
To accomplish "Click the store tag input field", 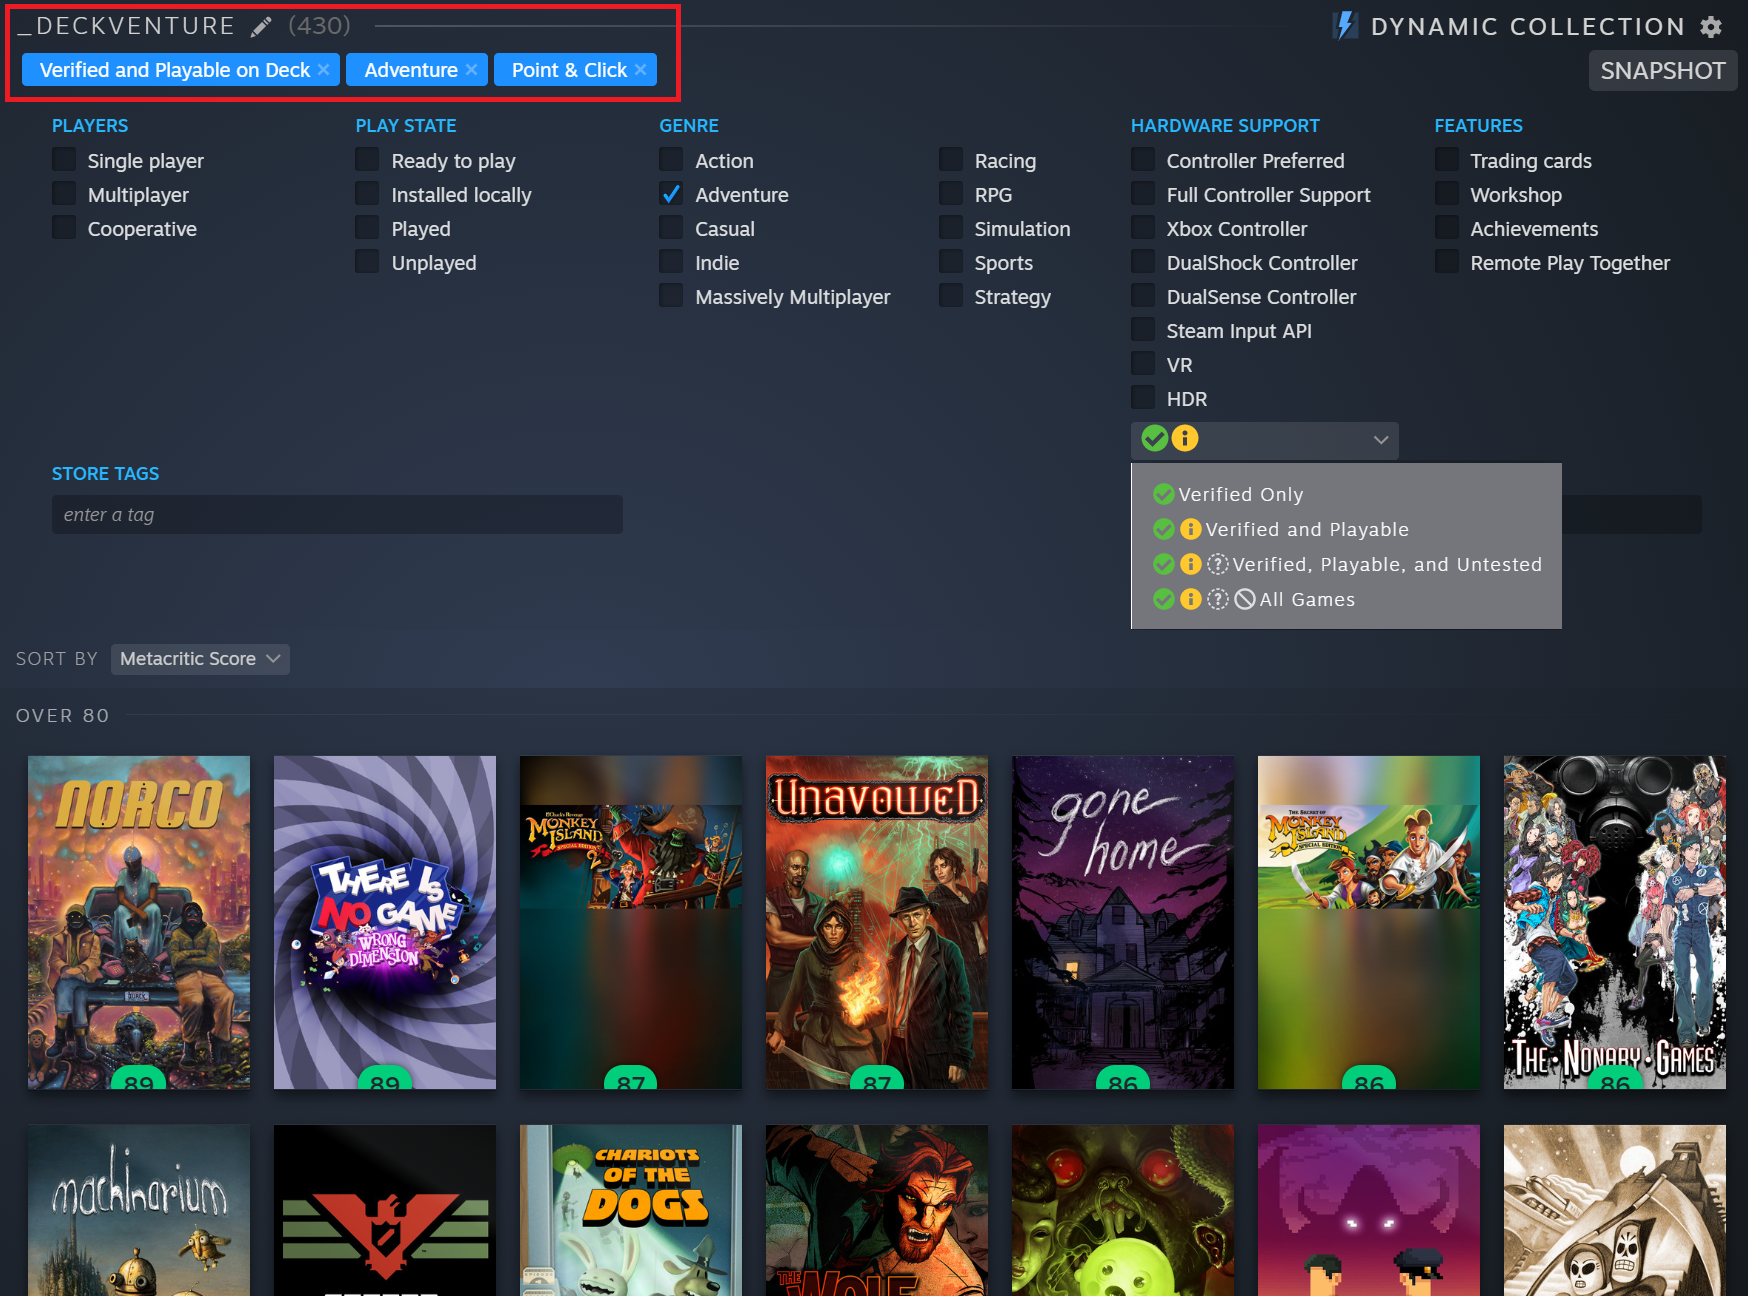I will pyautogui.click(x=337, y=514).
